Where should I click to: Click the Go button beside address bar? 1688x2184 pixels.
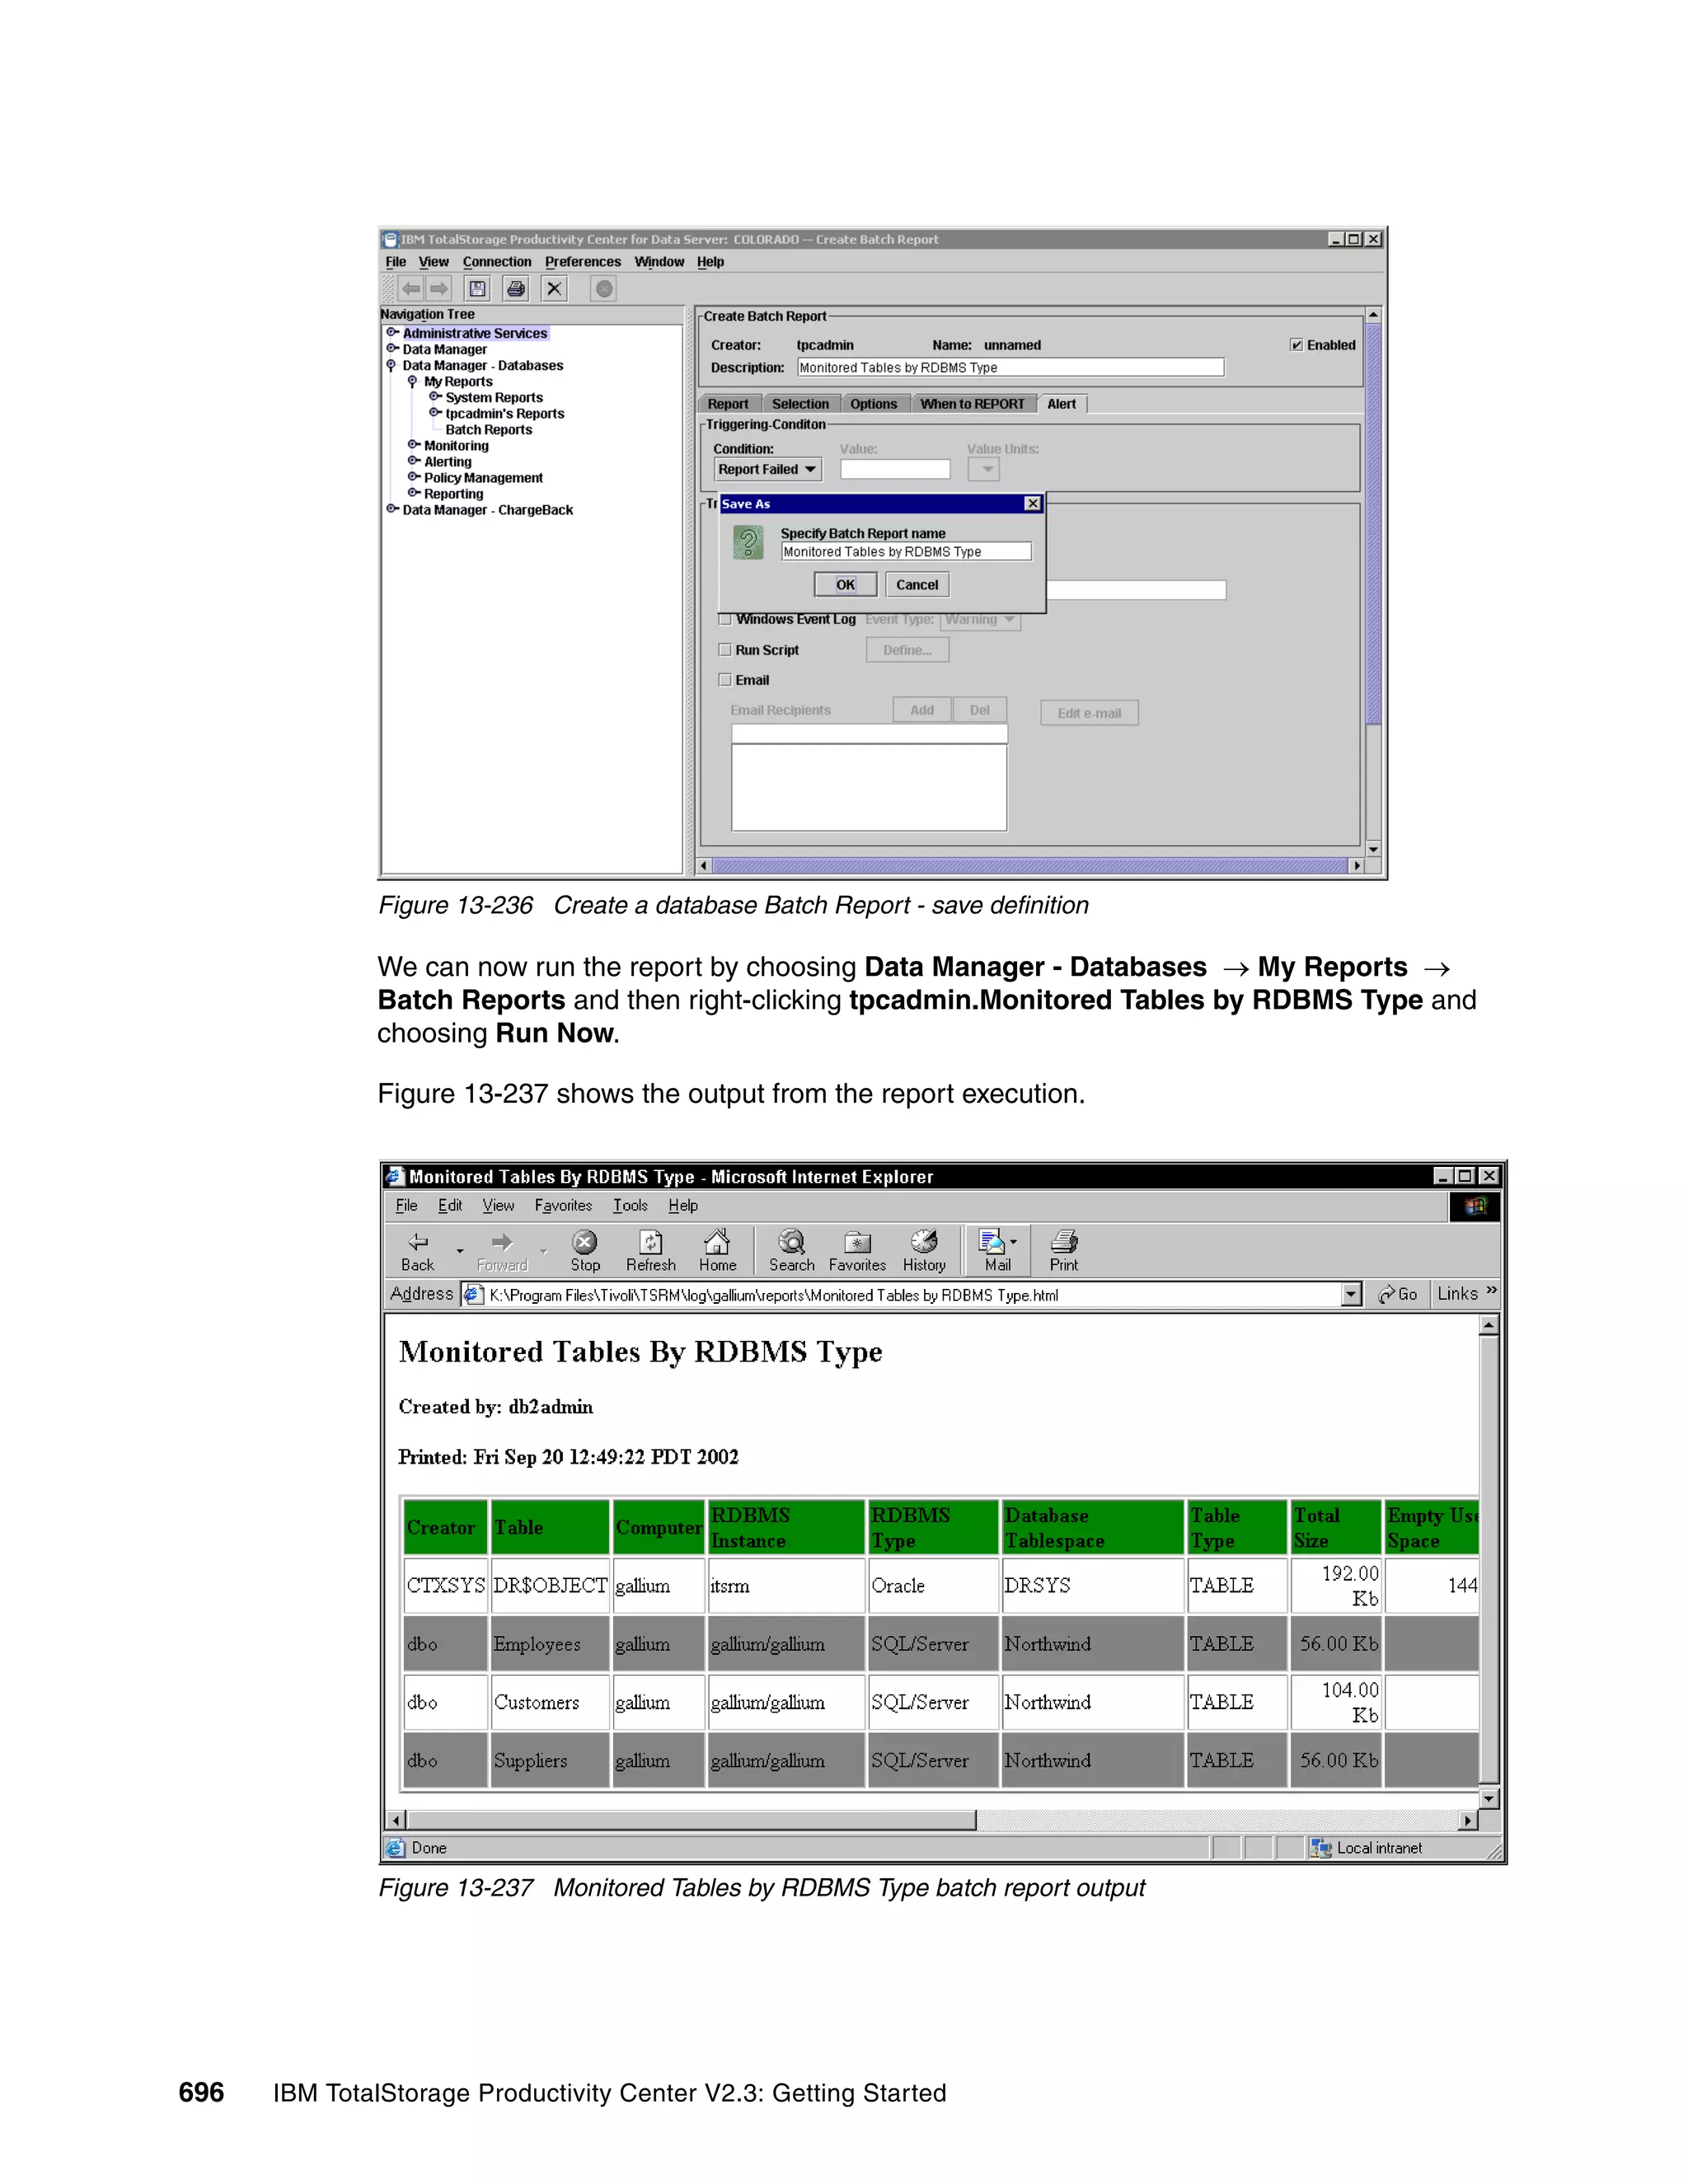(1397, 1294)
